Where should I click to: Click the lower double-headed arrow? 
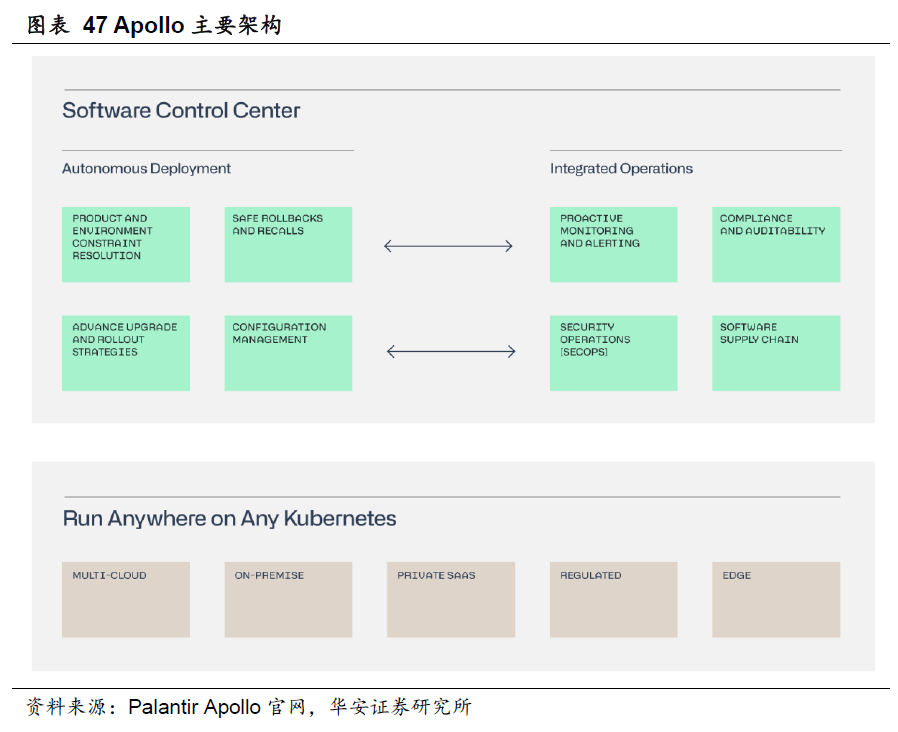[x=451, y=351]
